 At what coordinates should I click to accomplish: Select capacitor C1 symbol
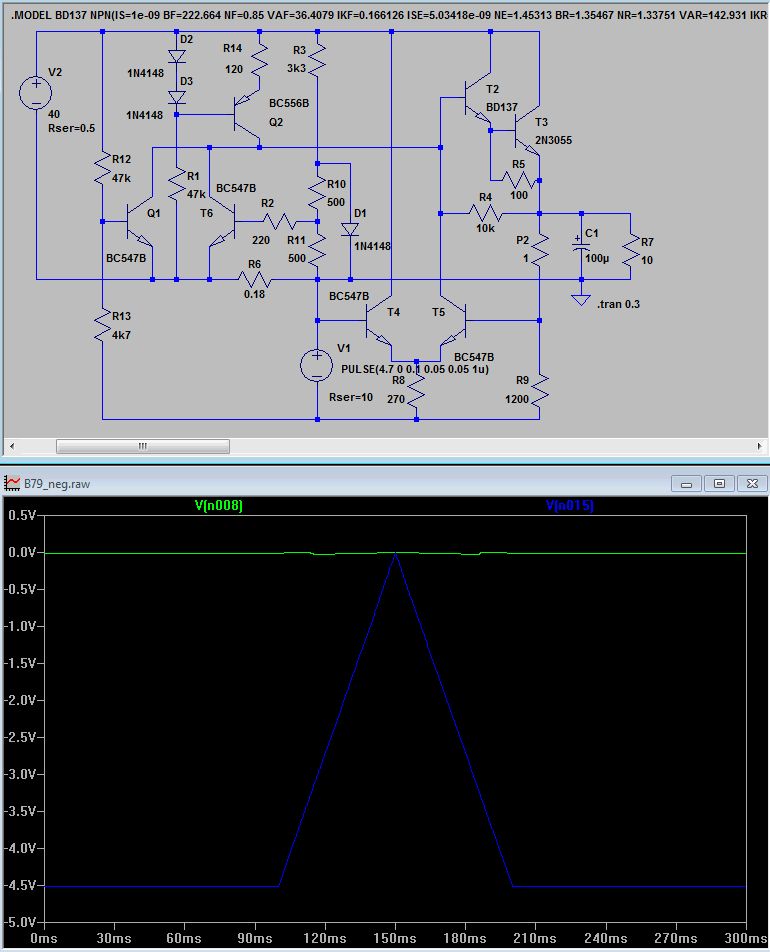(x=581, y=245)
